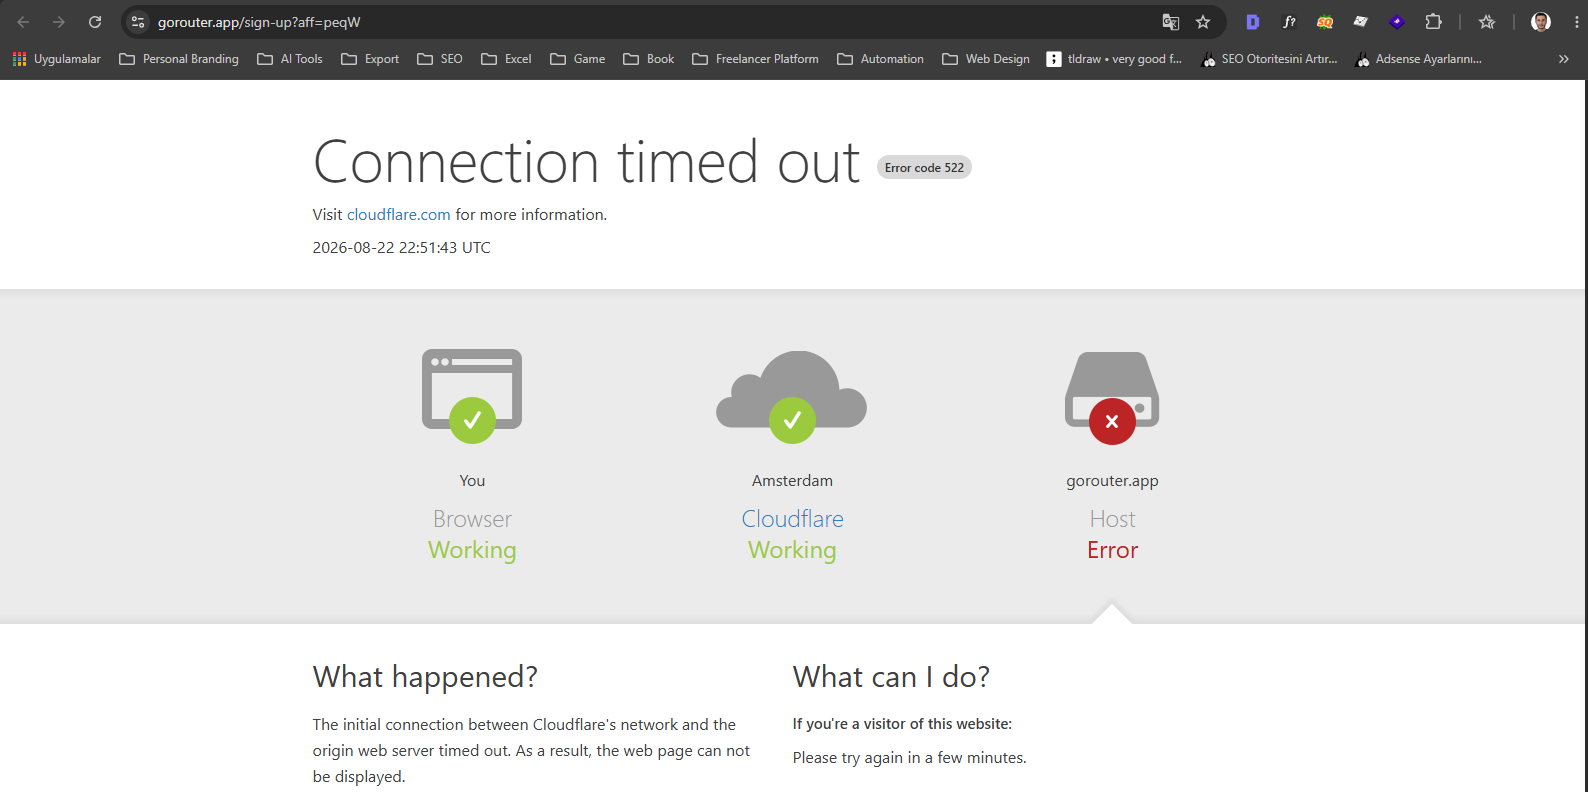Open the Personal Branding bookmark folder
The image size is (1588, 792).
pos(179,59)
